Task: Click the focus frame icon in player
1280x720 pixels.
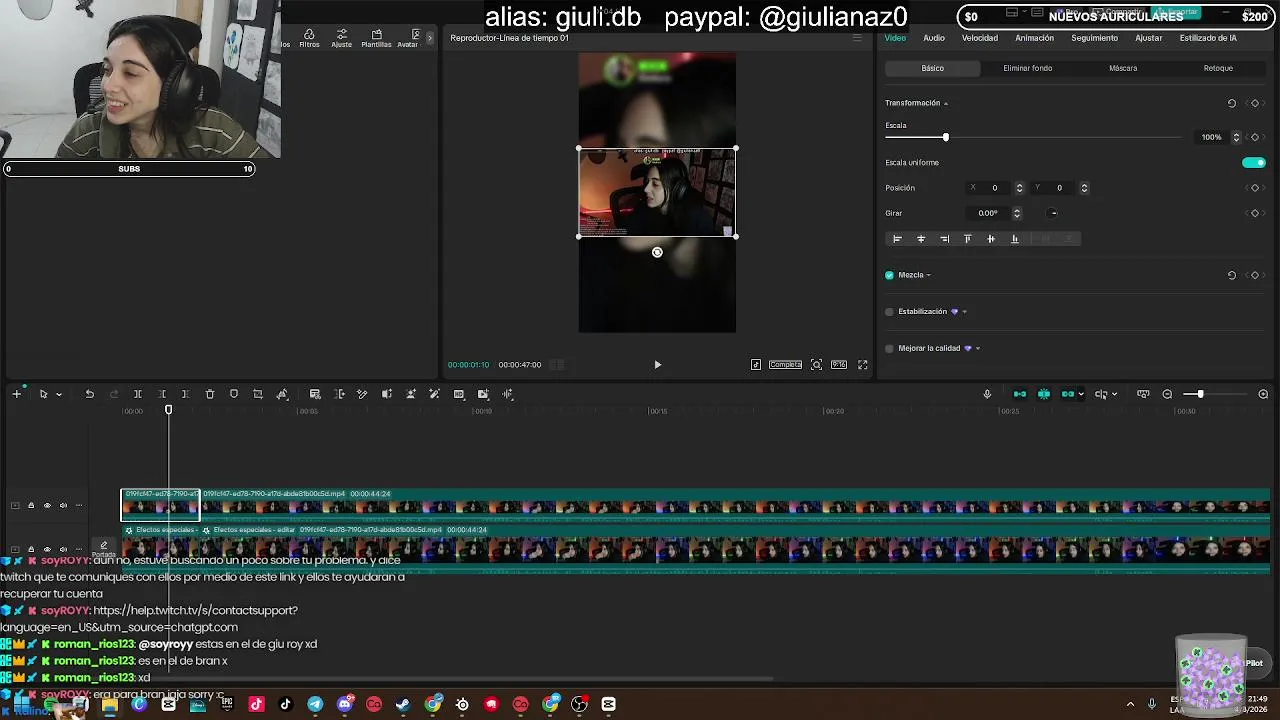Action: click(817, 365)
